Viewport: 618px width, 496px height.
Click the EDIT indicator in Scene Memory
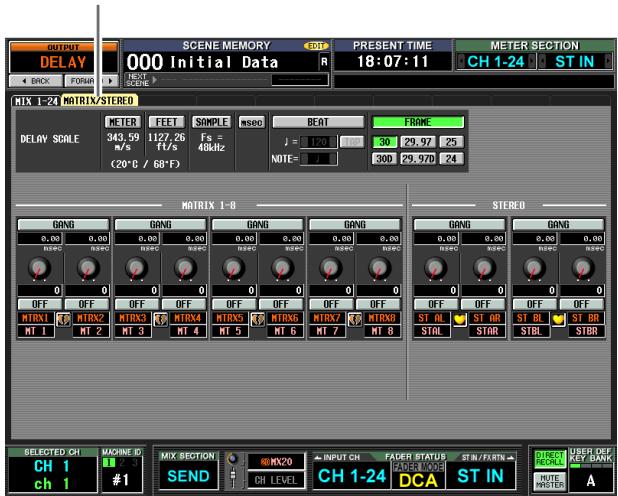(316, 46)
